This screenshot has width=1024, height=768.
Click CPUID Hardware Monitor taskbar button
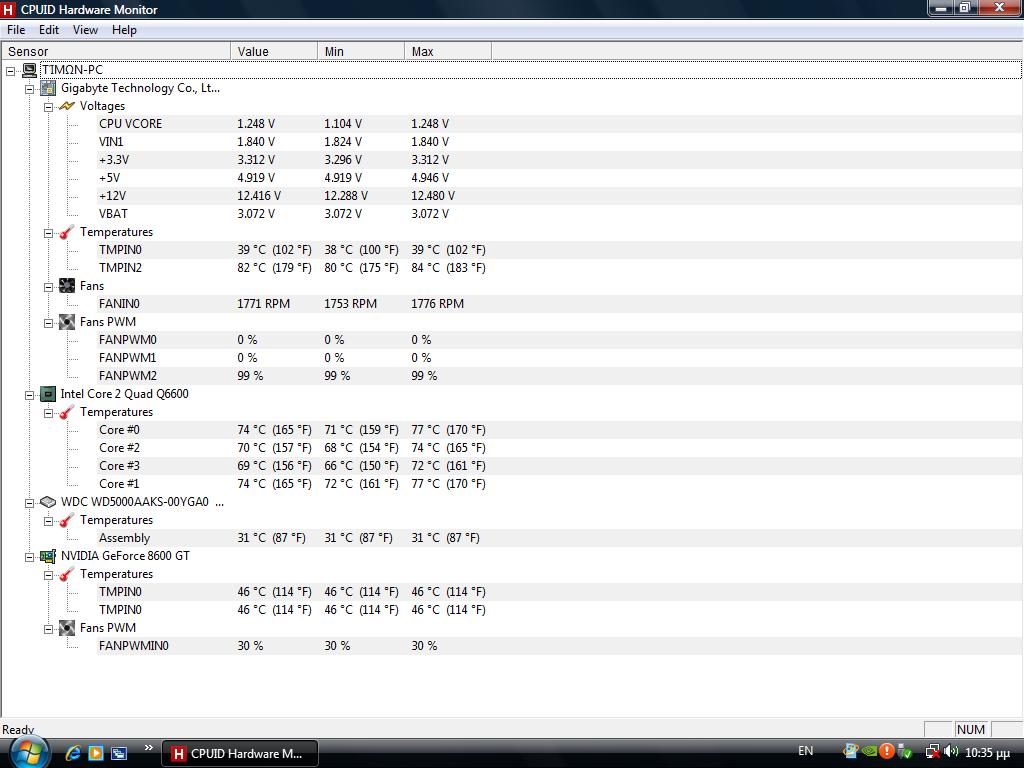click(x=240, y=754)
